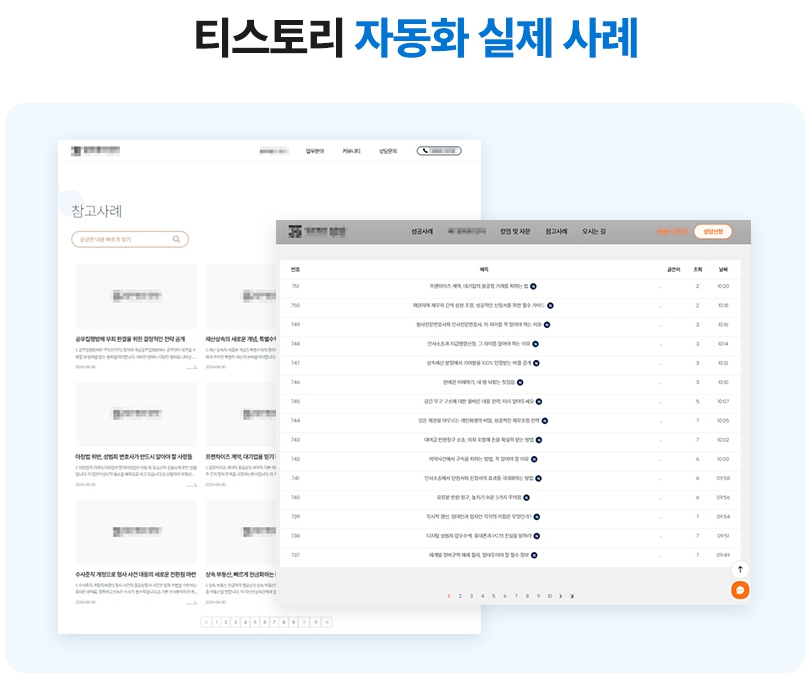Open the 업무분야 menu on the back page
Viewport: 811px width, 679px height.
314,151
